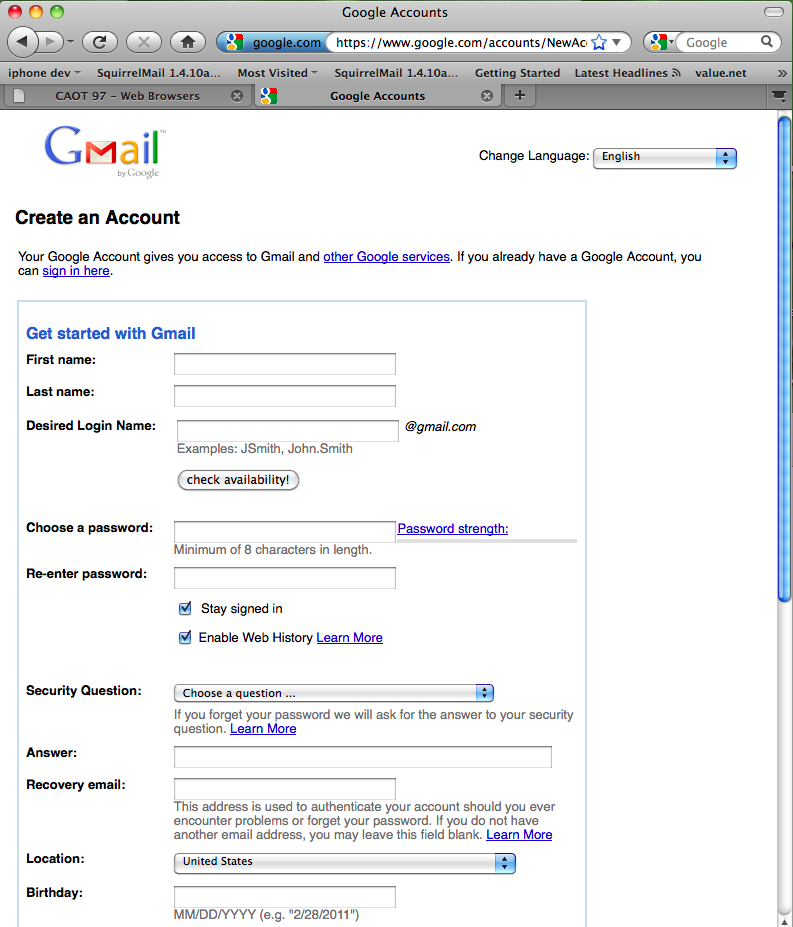
Task: Open Learn More under security question text
Action: click(263, 728)
